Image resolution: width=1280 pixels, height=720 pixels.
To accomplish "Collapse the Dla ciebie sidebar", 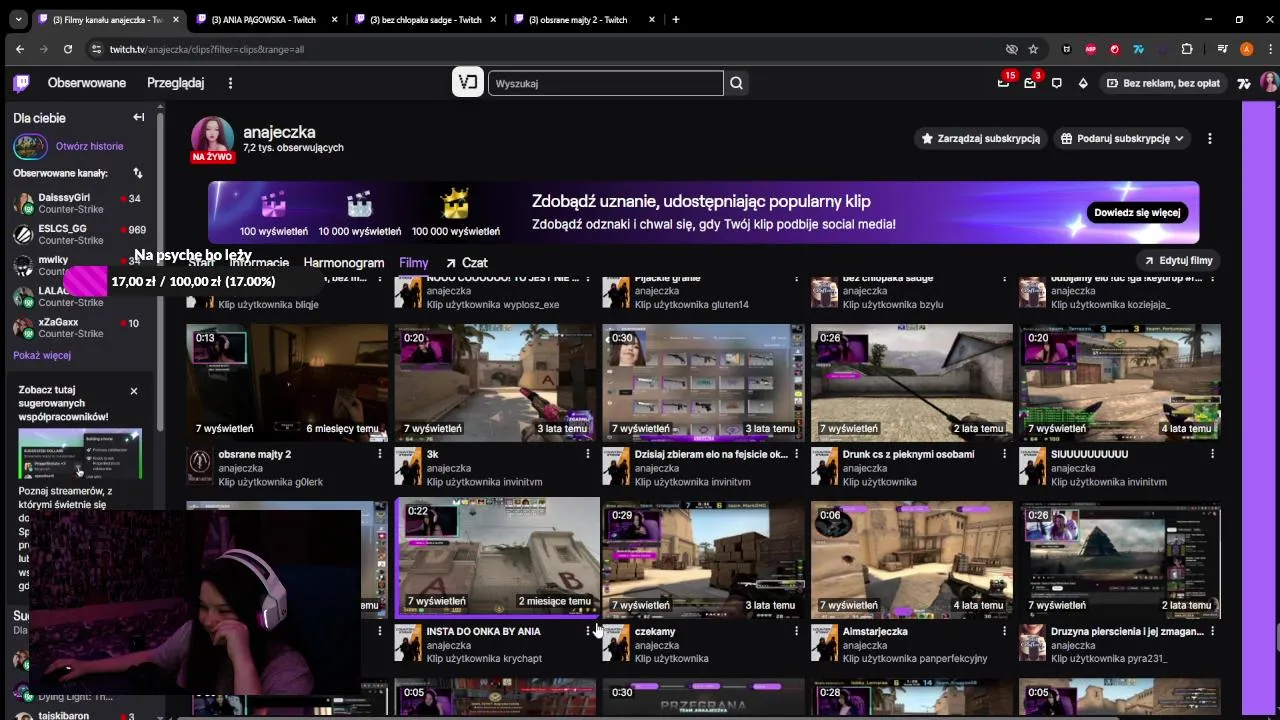I will [x=139, y=117].
